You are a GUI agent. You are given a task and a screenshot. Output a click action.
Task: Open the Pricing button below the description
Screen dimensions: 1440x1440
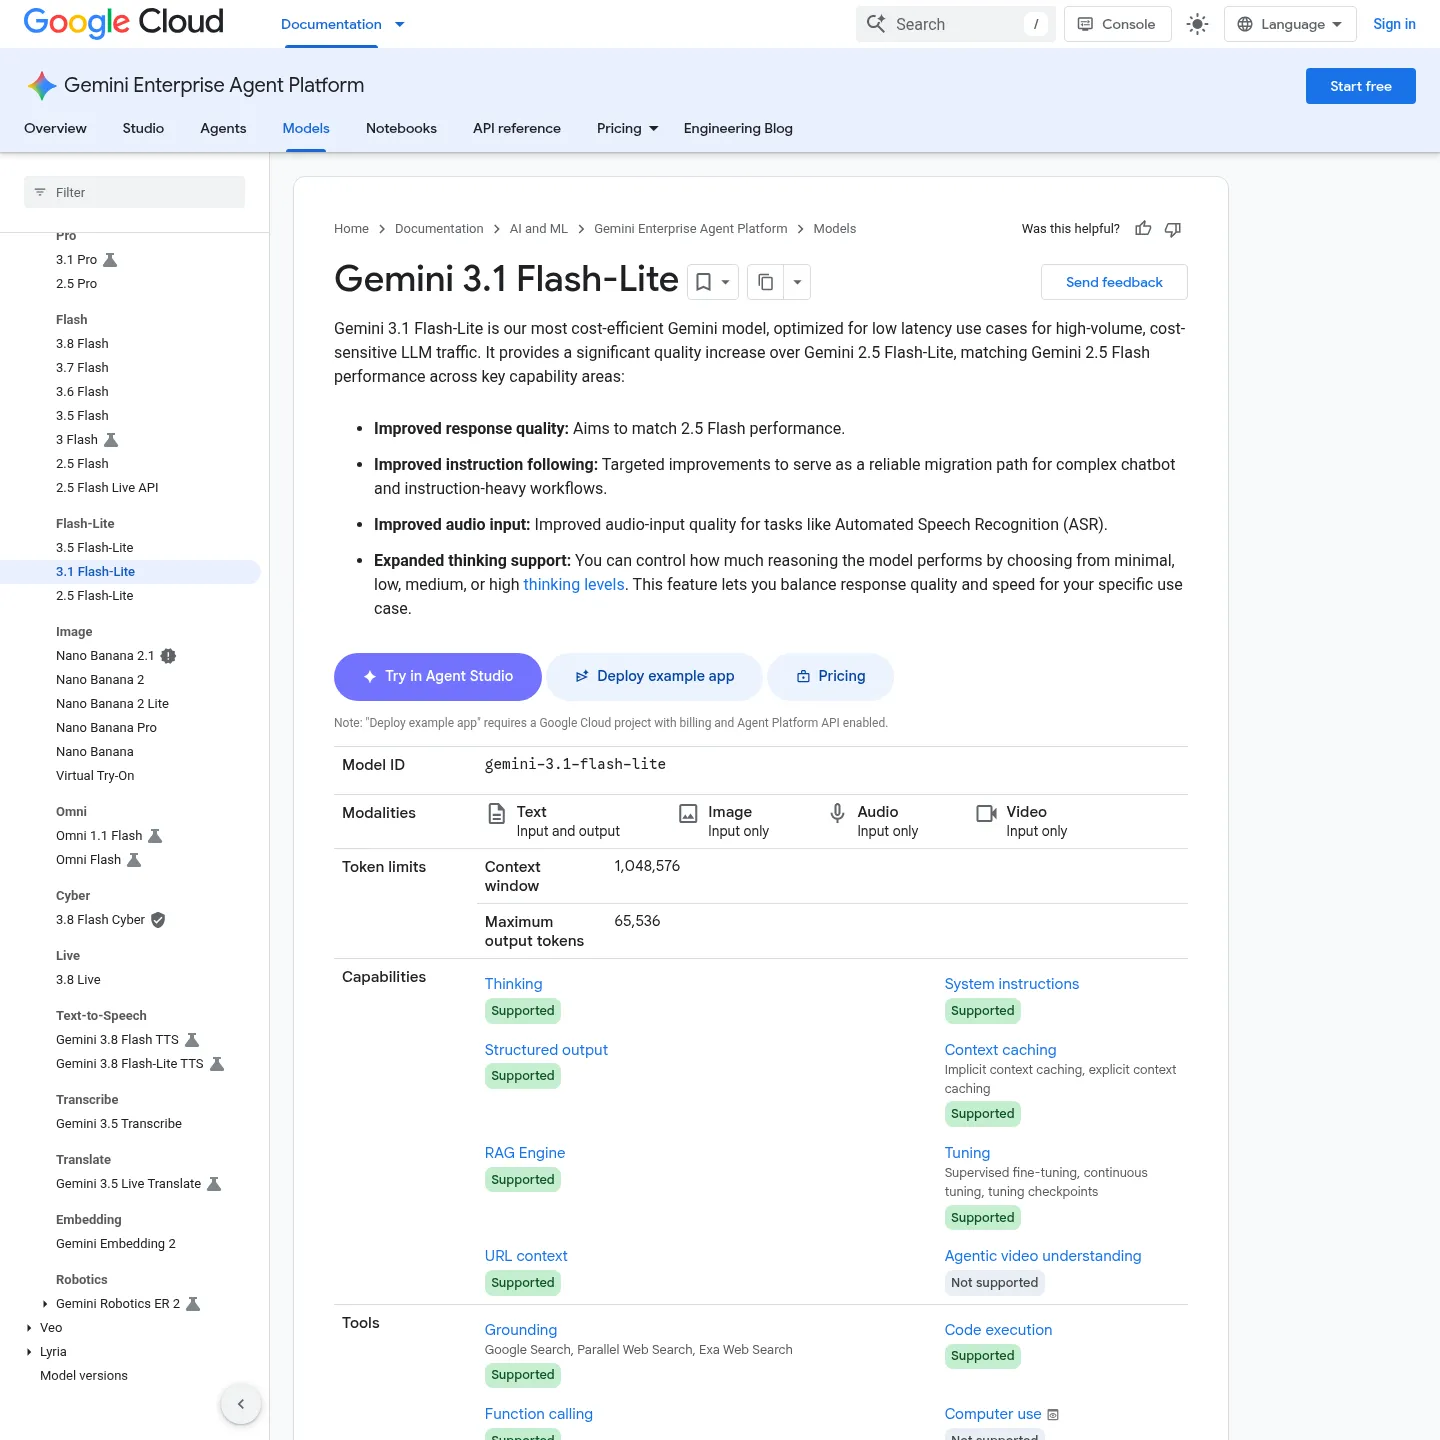pos(830,677)
